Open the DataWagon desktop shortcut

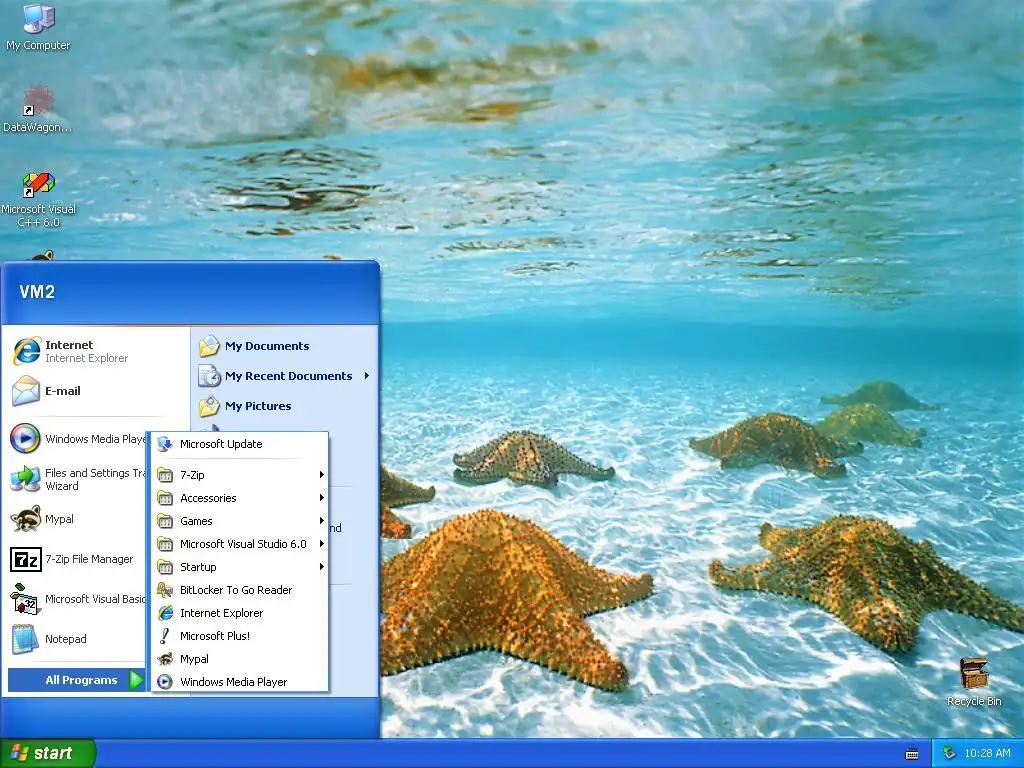pyautogui.click(x=38, y=108)
